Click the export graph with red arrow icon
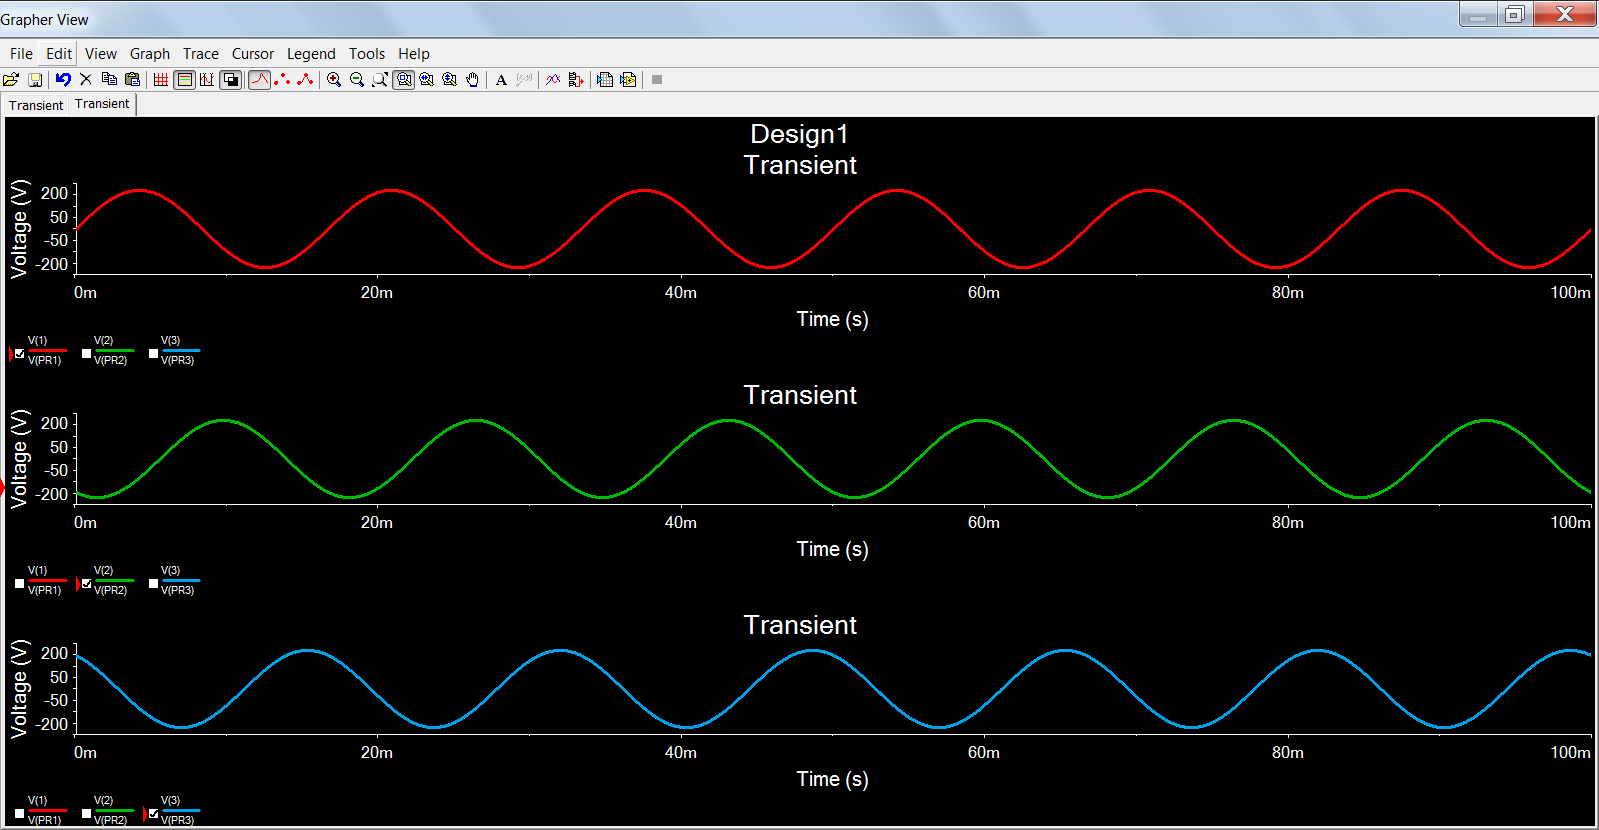Screen dimensions: 1599x830 coord(576,80)
